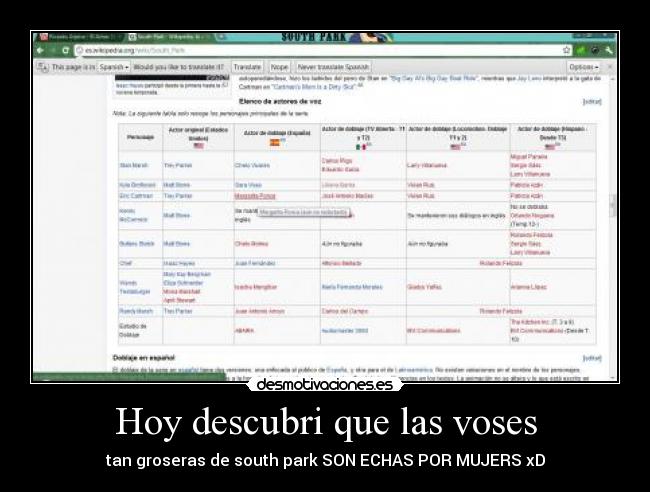Open the Stan Marsh character link

(x=133, y=165)
